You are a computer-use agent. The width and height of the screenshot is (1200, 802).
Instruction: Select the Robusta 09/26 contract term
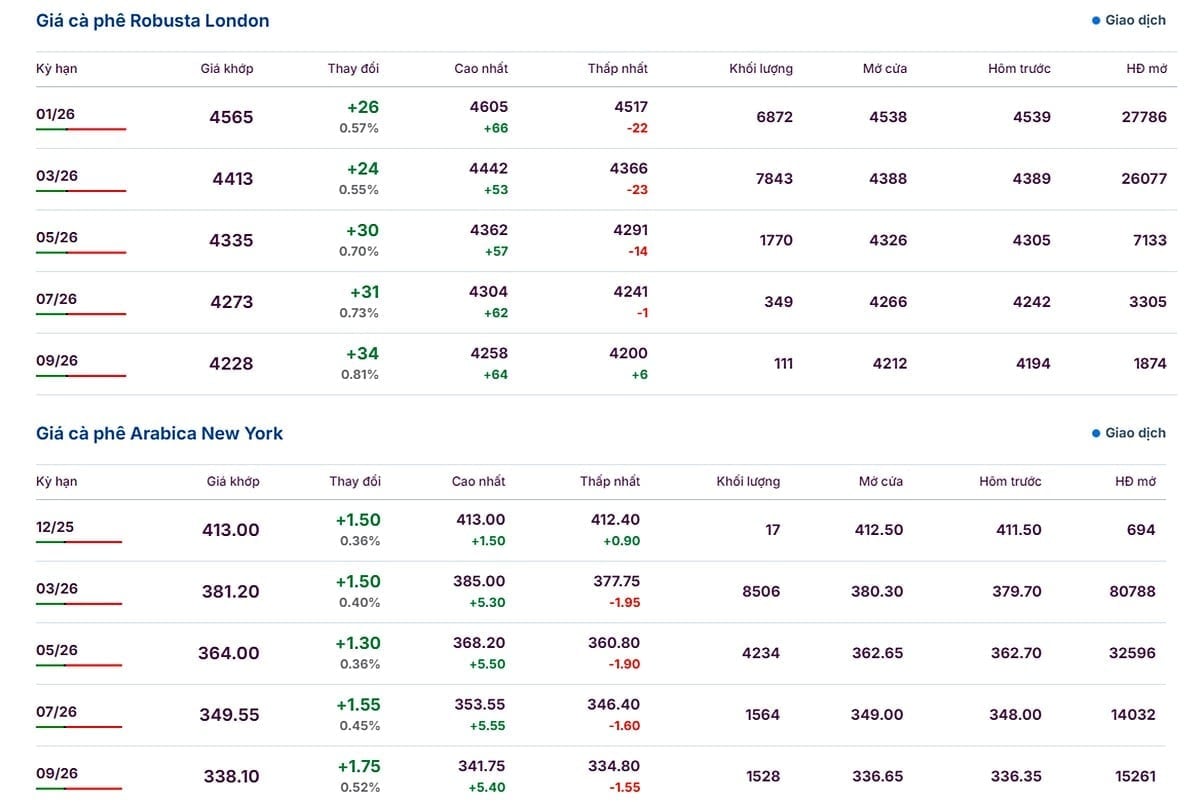coord(57,360)
